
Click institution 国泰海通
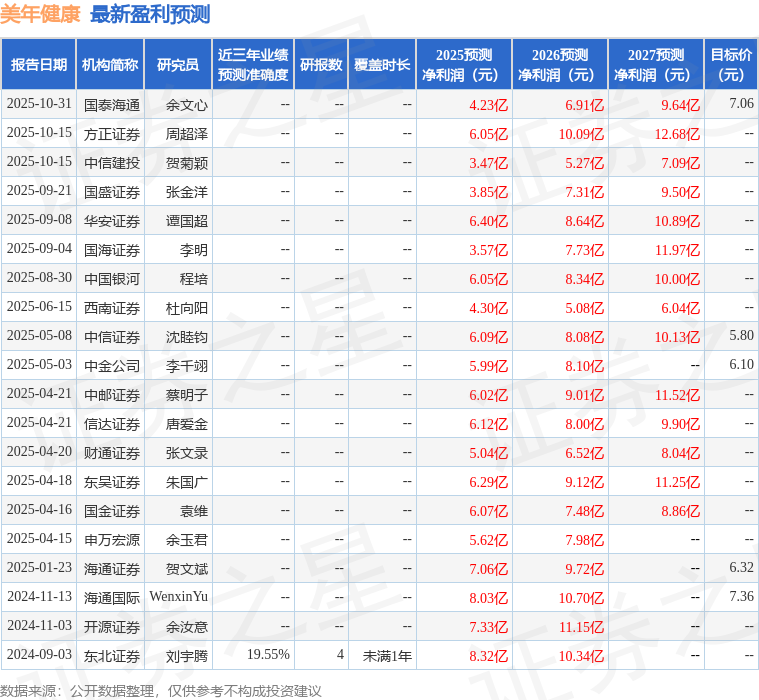[x=112, y=105]
